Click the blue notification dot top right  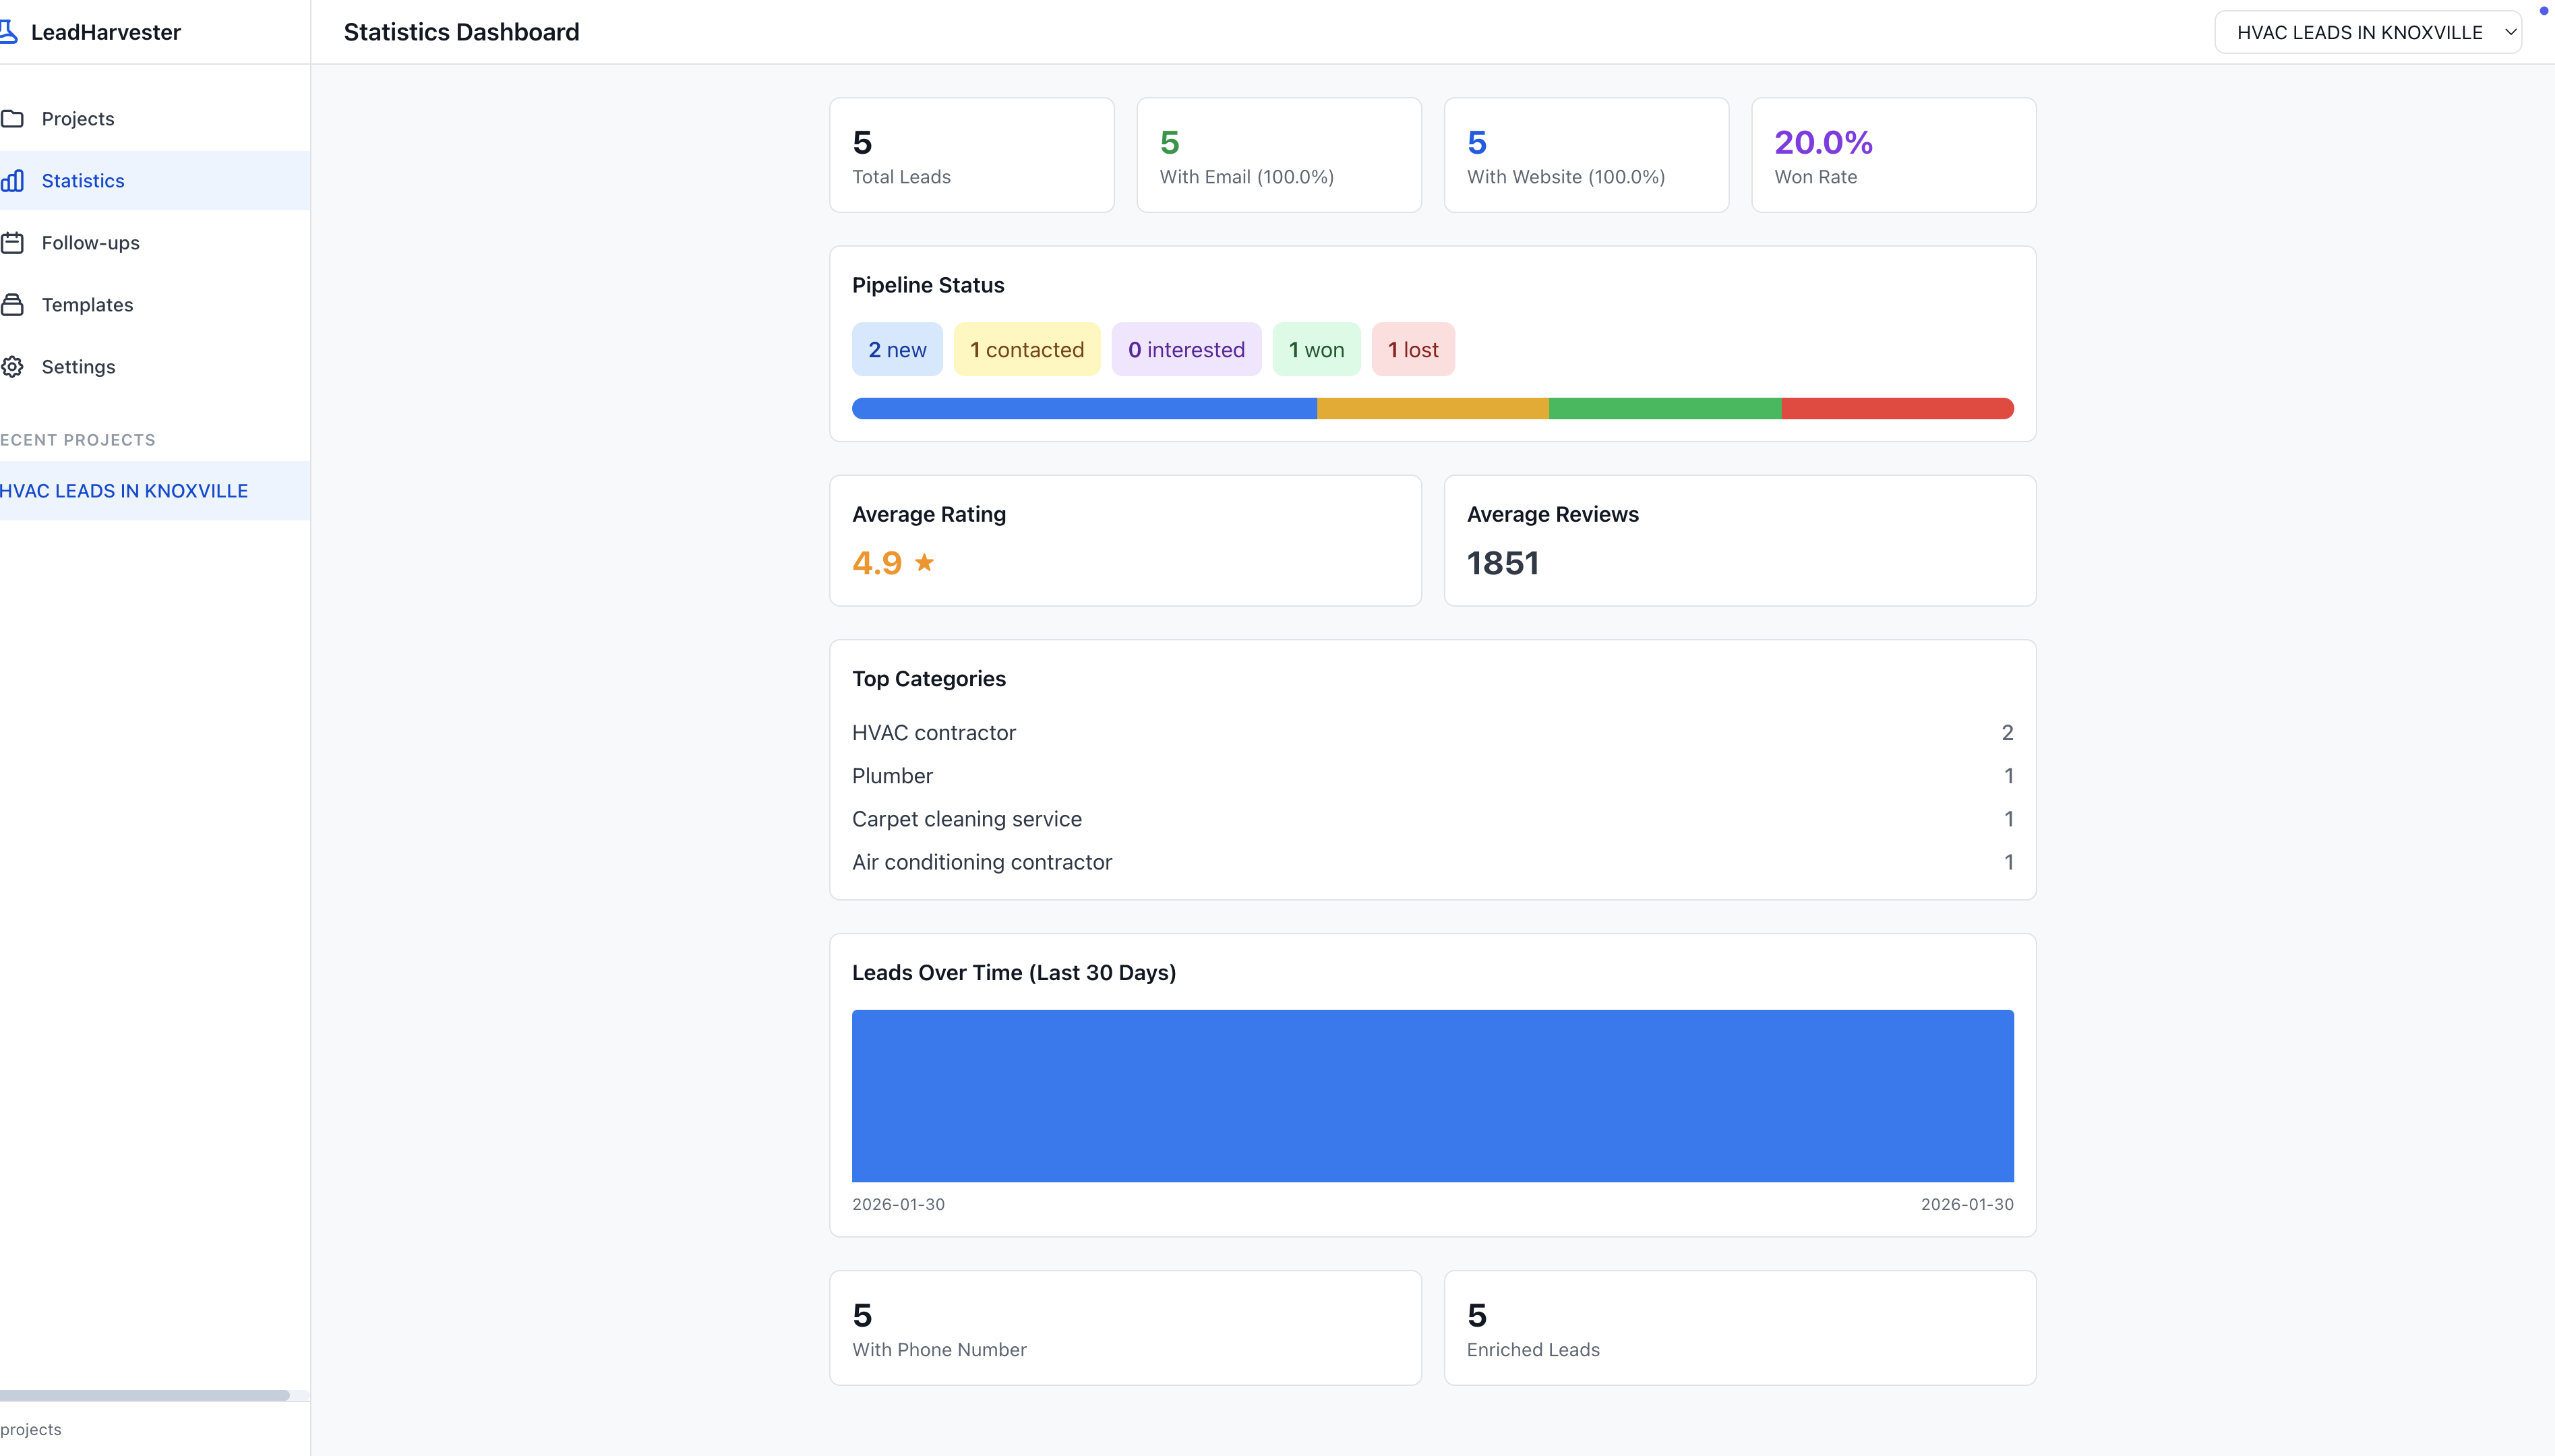click(x=2544, y=10)
